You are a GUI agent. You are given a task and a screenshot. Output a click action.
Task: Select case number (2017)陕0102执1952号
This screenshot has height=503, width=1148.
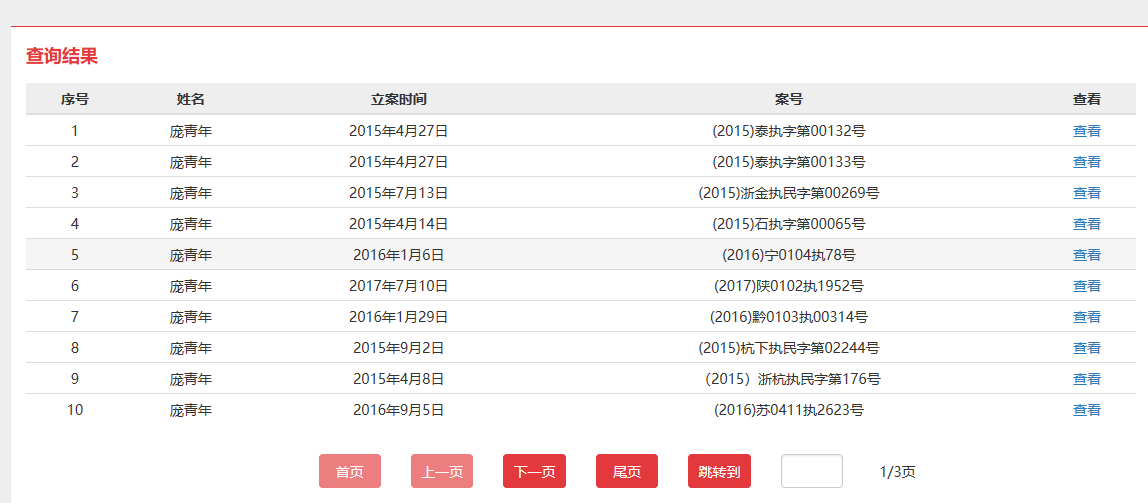[789, 286]
